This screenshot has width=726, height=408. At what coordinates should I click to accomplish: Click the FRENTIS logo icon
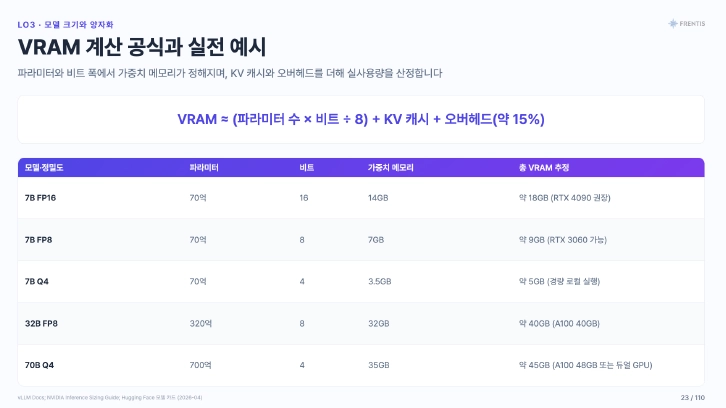673,24
